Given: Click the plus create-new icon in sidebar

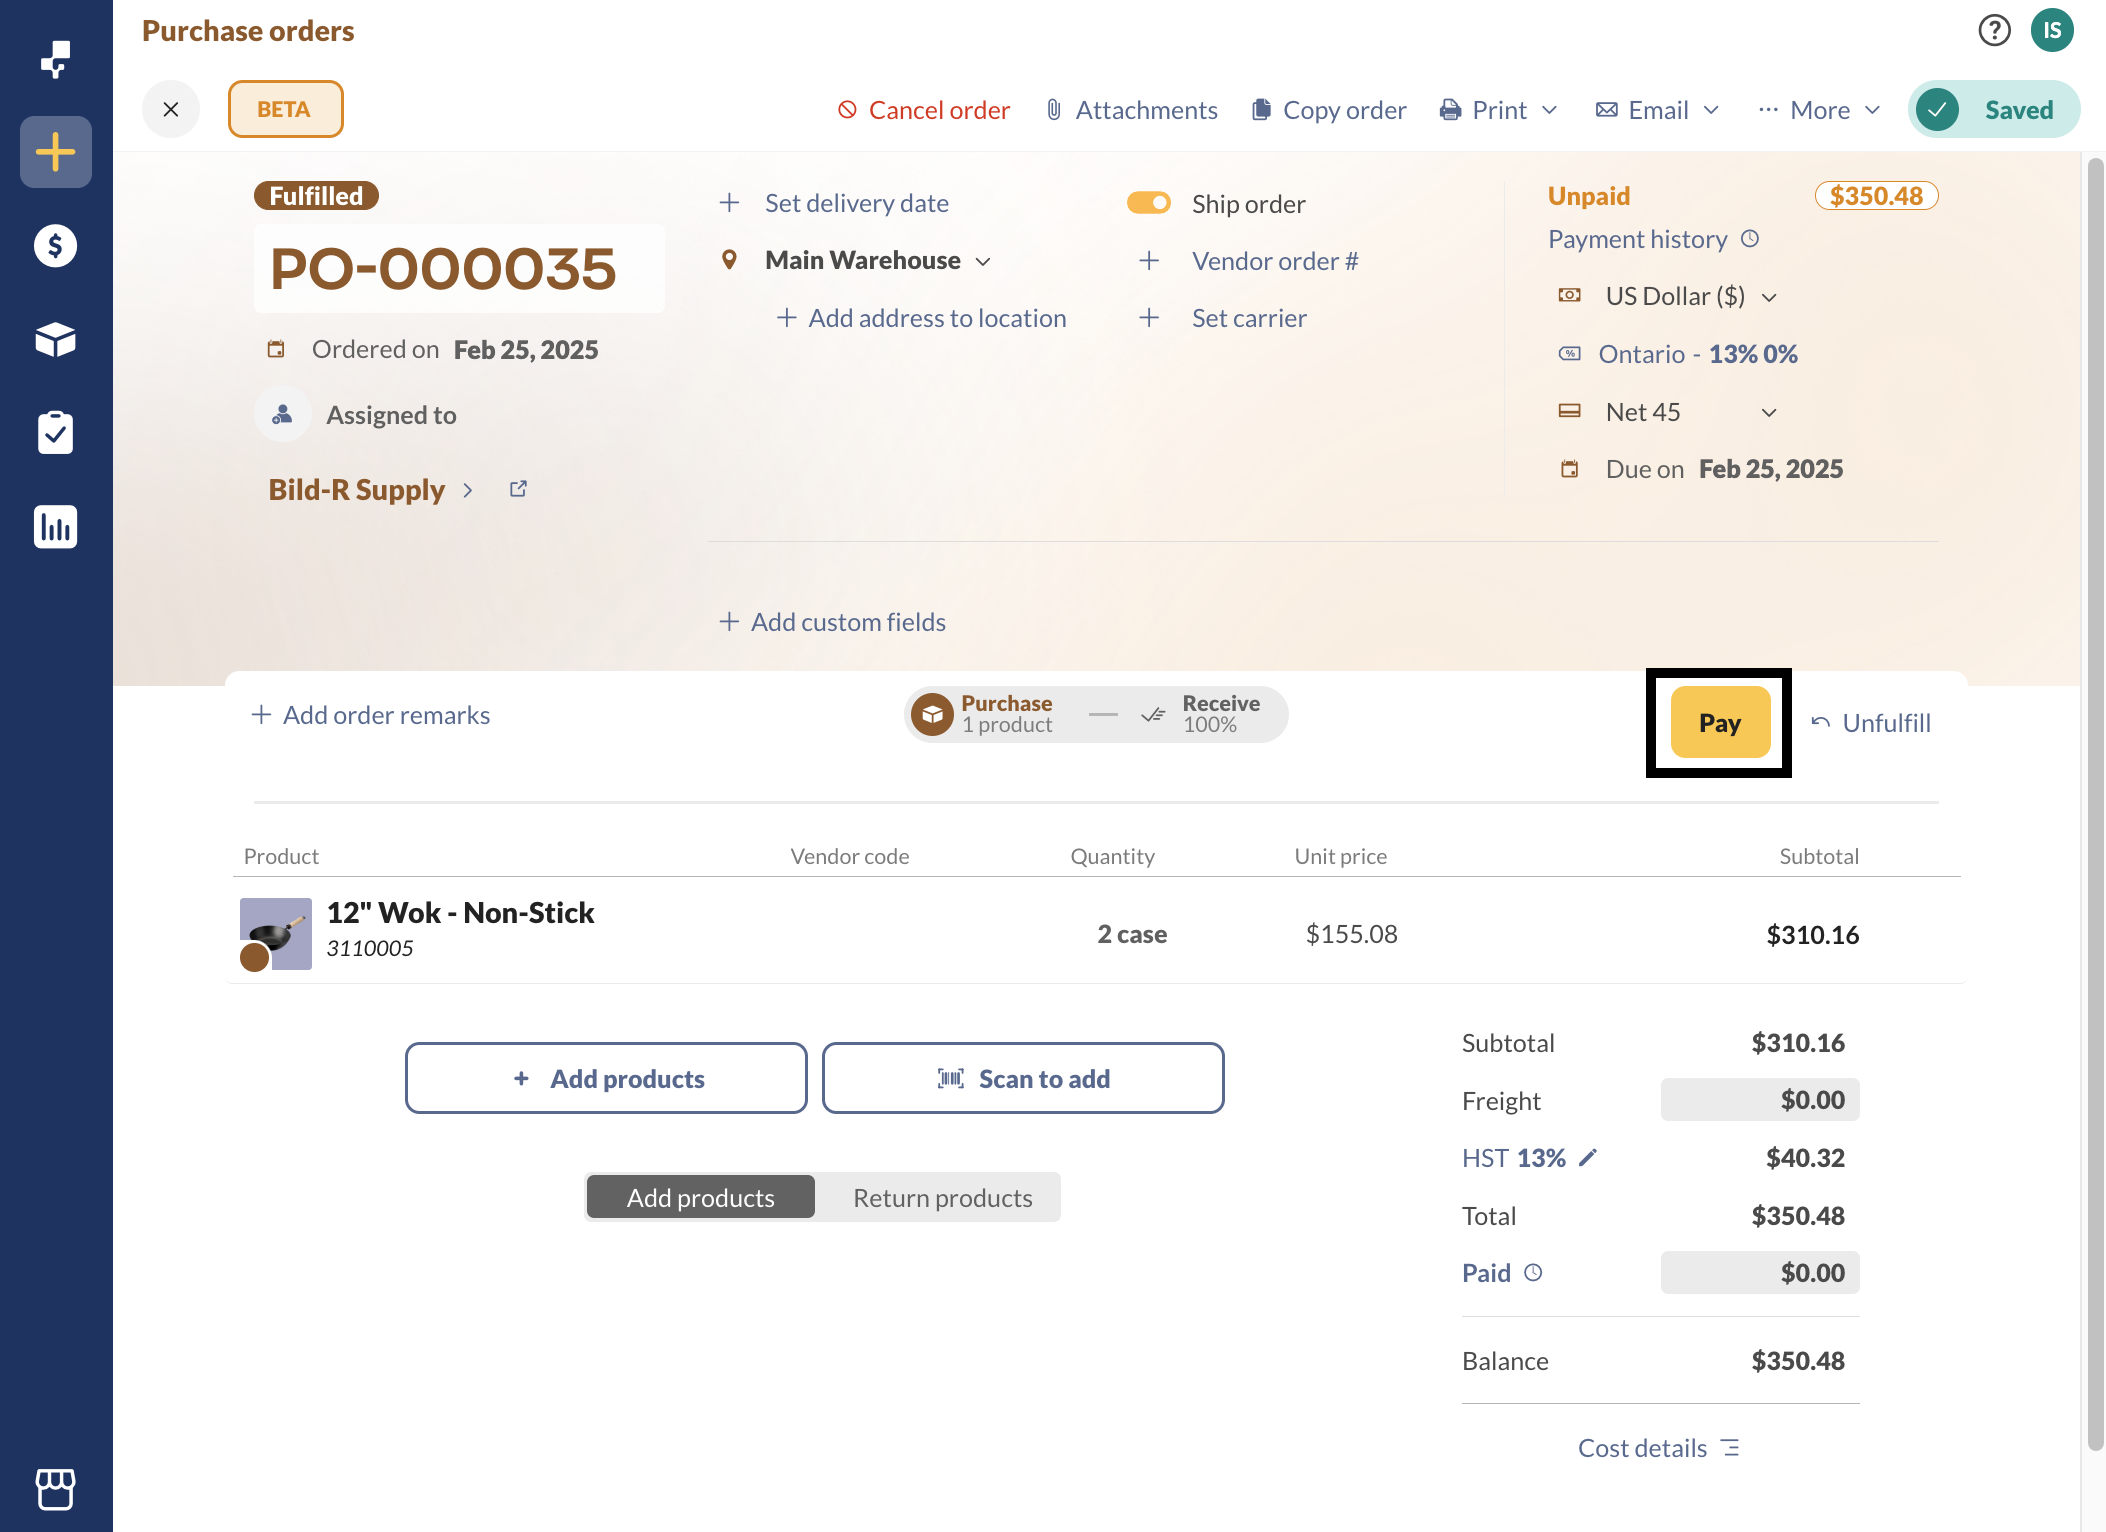Looking at the screenshot, I should point(55,152).
